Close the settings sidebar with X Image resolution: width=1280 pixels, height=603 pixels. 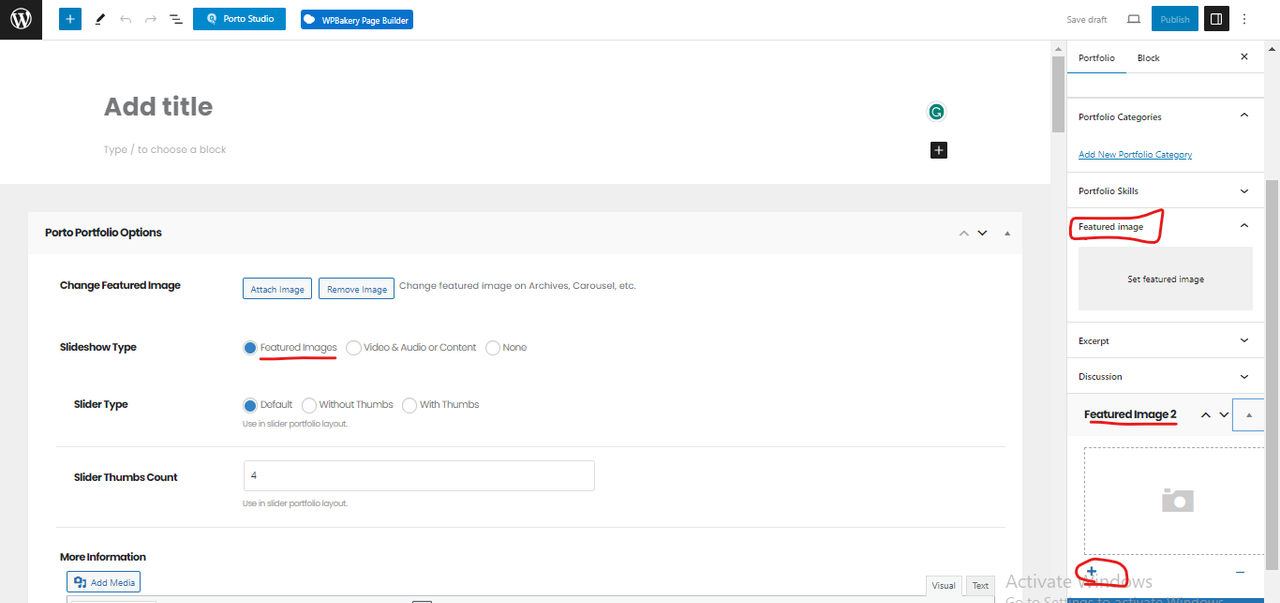1244,57
